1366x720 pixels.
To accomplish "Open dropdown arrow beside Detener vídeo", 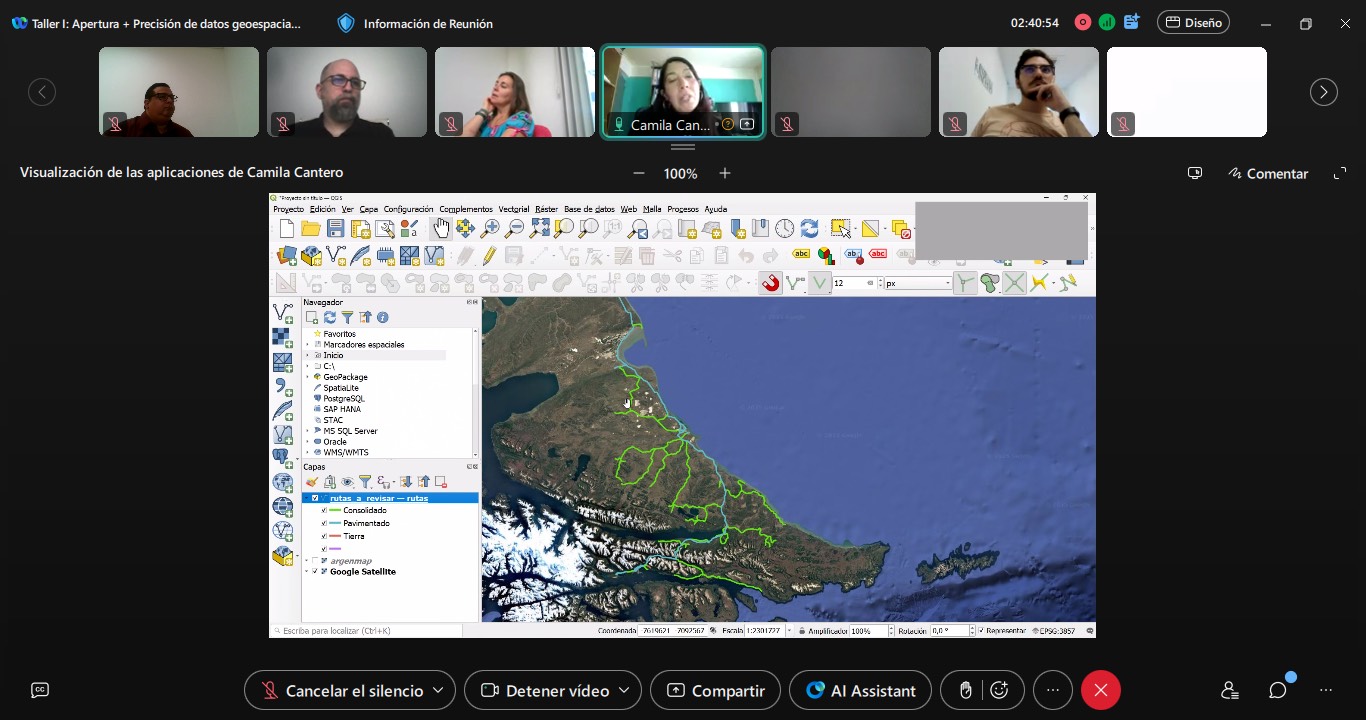I will 624,690.
